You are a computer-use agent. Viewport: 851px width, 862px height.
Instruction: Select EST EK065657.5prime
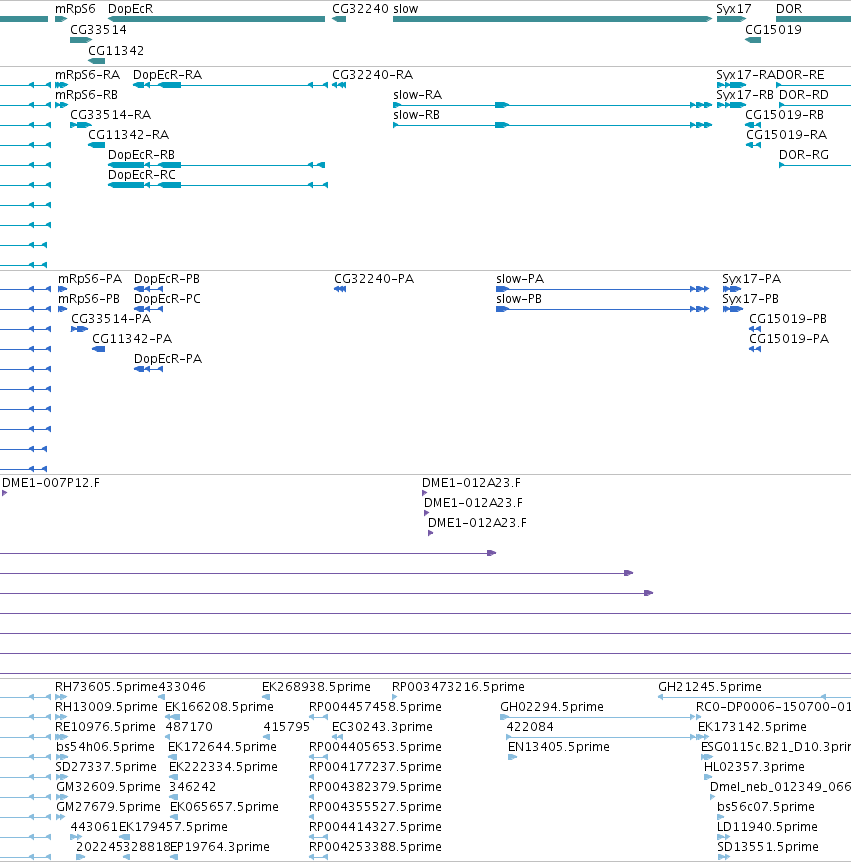click(224, 807)
